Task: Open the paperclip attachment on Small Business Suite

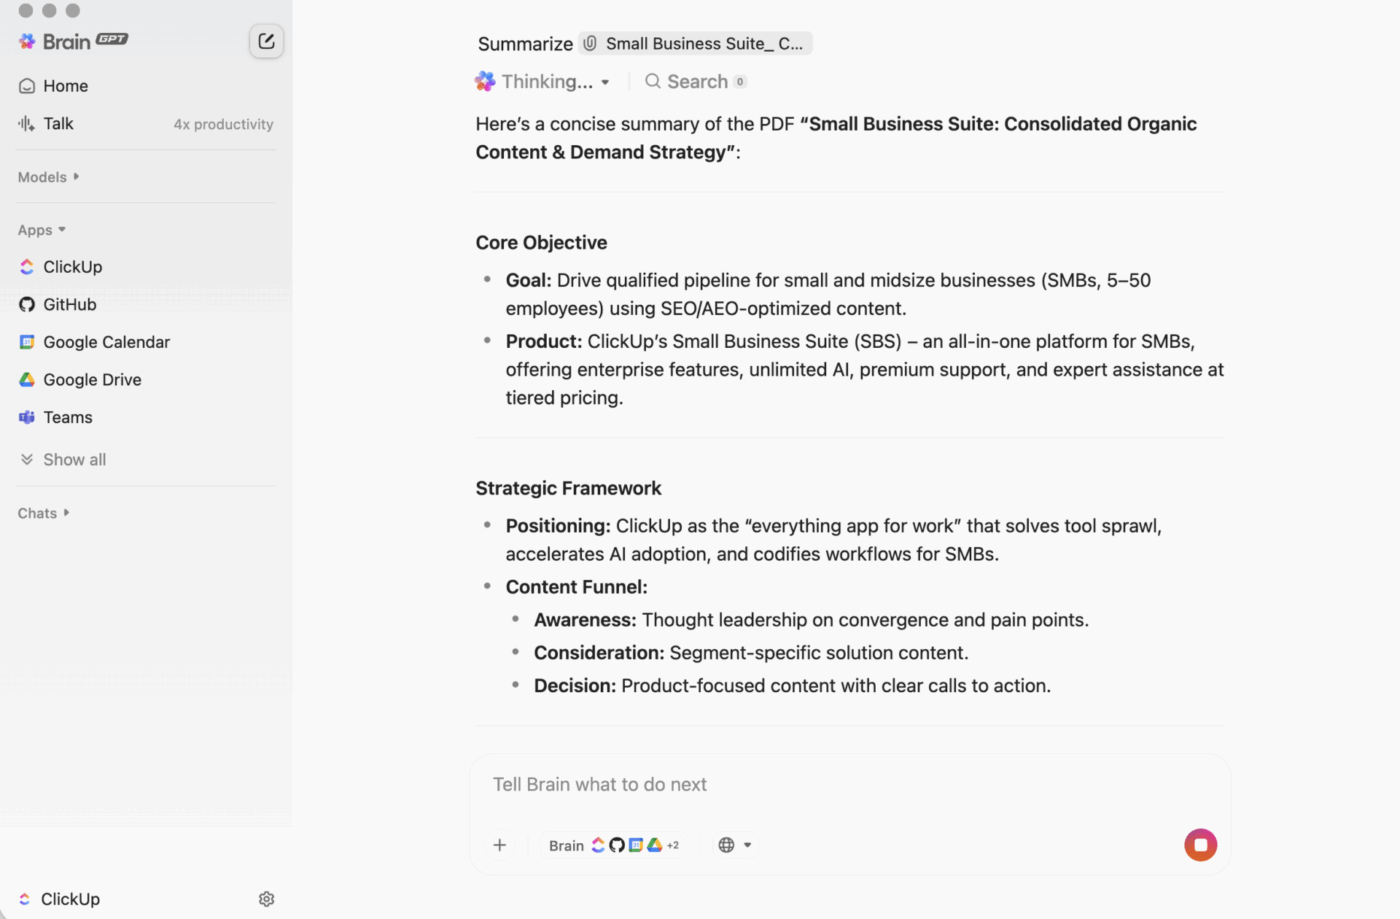Action: 591,43
